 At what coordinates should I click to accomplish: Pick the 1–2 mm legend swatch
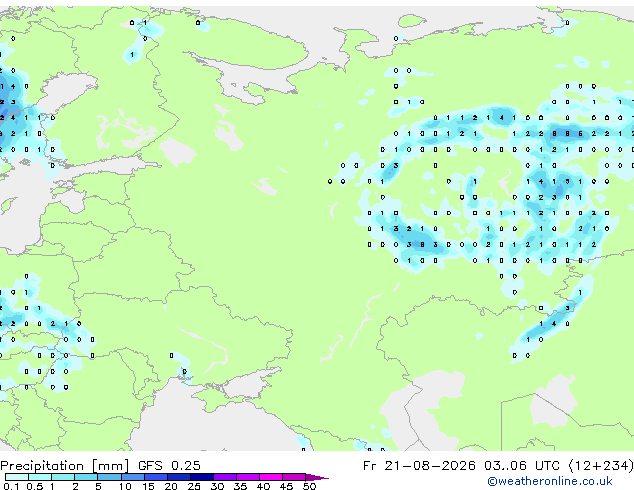tap(63, 477)
